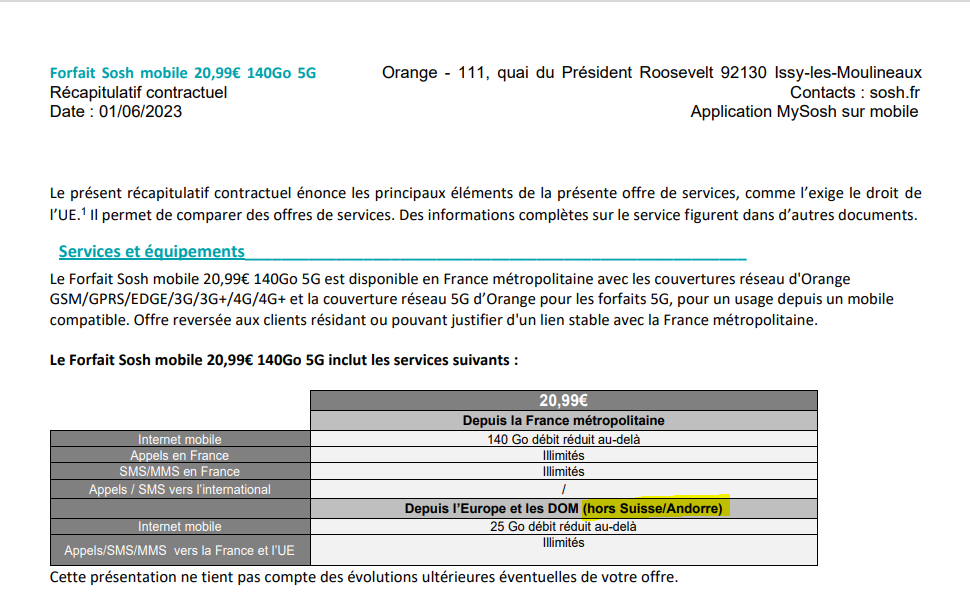Click the paragraph mentioning "GSM/GPRS/EDGE/3G/3G+/4G/4G+"
Viewport: 970px width, 606px height.
point(471,299)
